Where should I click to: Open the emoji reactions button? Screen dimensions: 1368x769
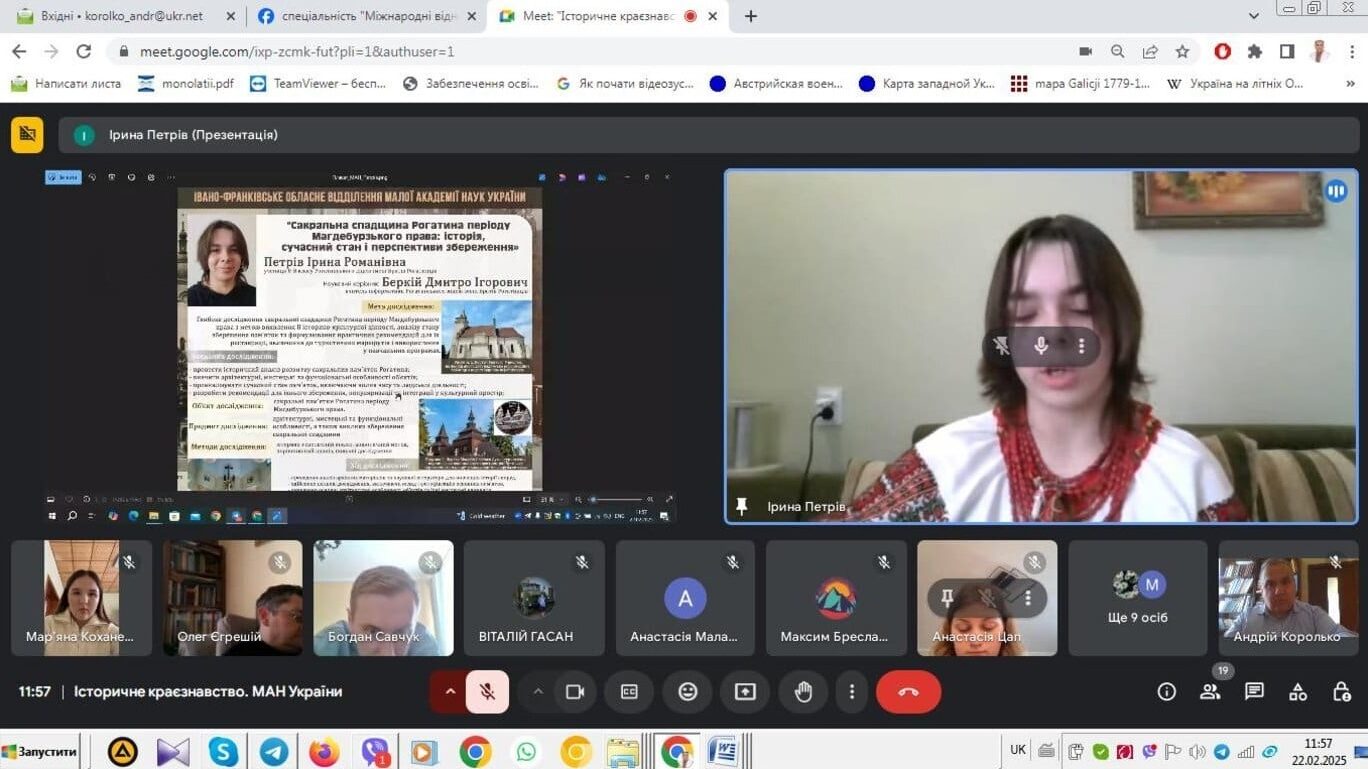pyautogui.click(x=688, y=692)
